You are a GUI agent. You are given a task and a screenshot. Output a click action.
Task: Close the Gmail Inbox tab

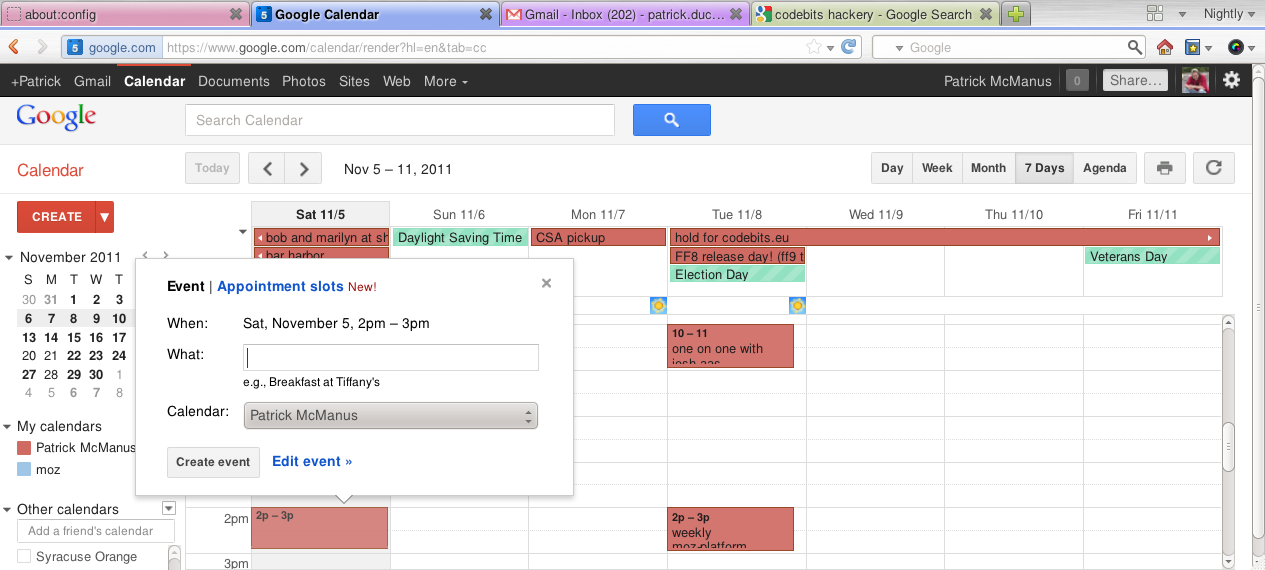click(x=736, y=14)
